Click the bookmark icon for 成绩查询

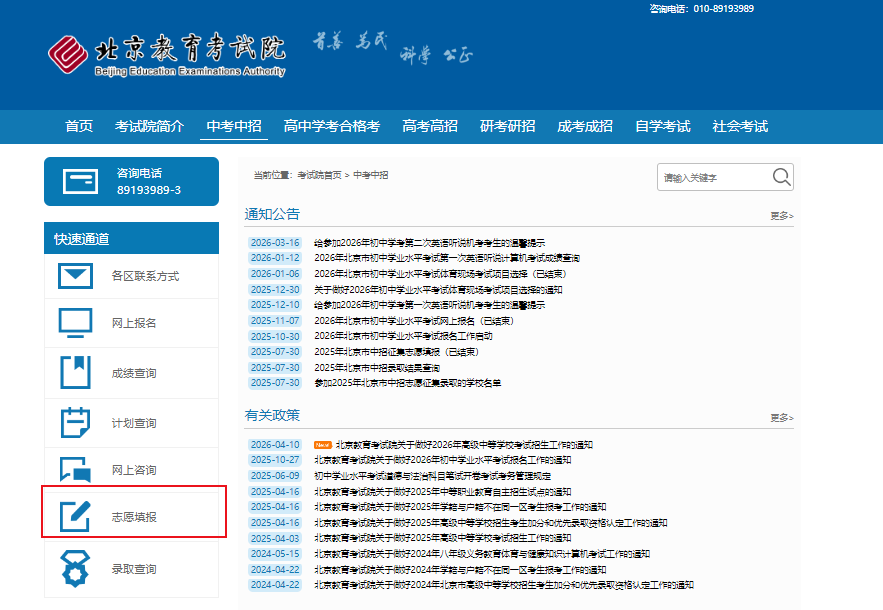[76, 372]
